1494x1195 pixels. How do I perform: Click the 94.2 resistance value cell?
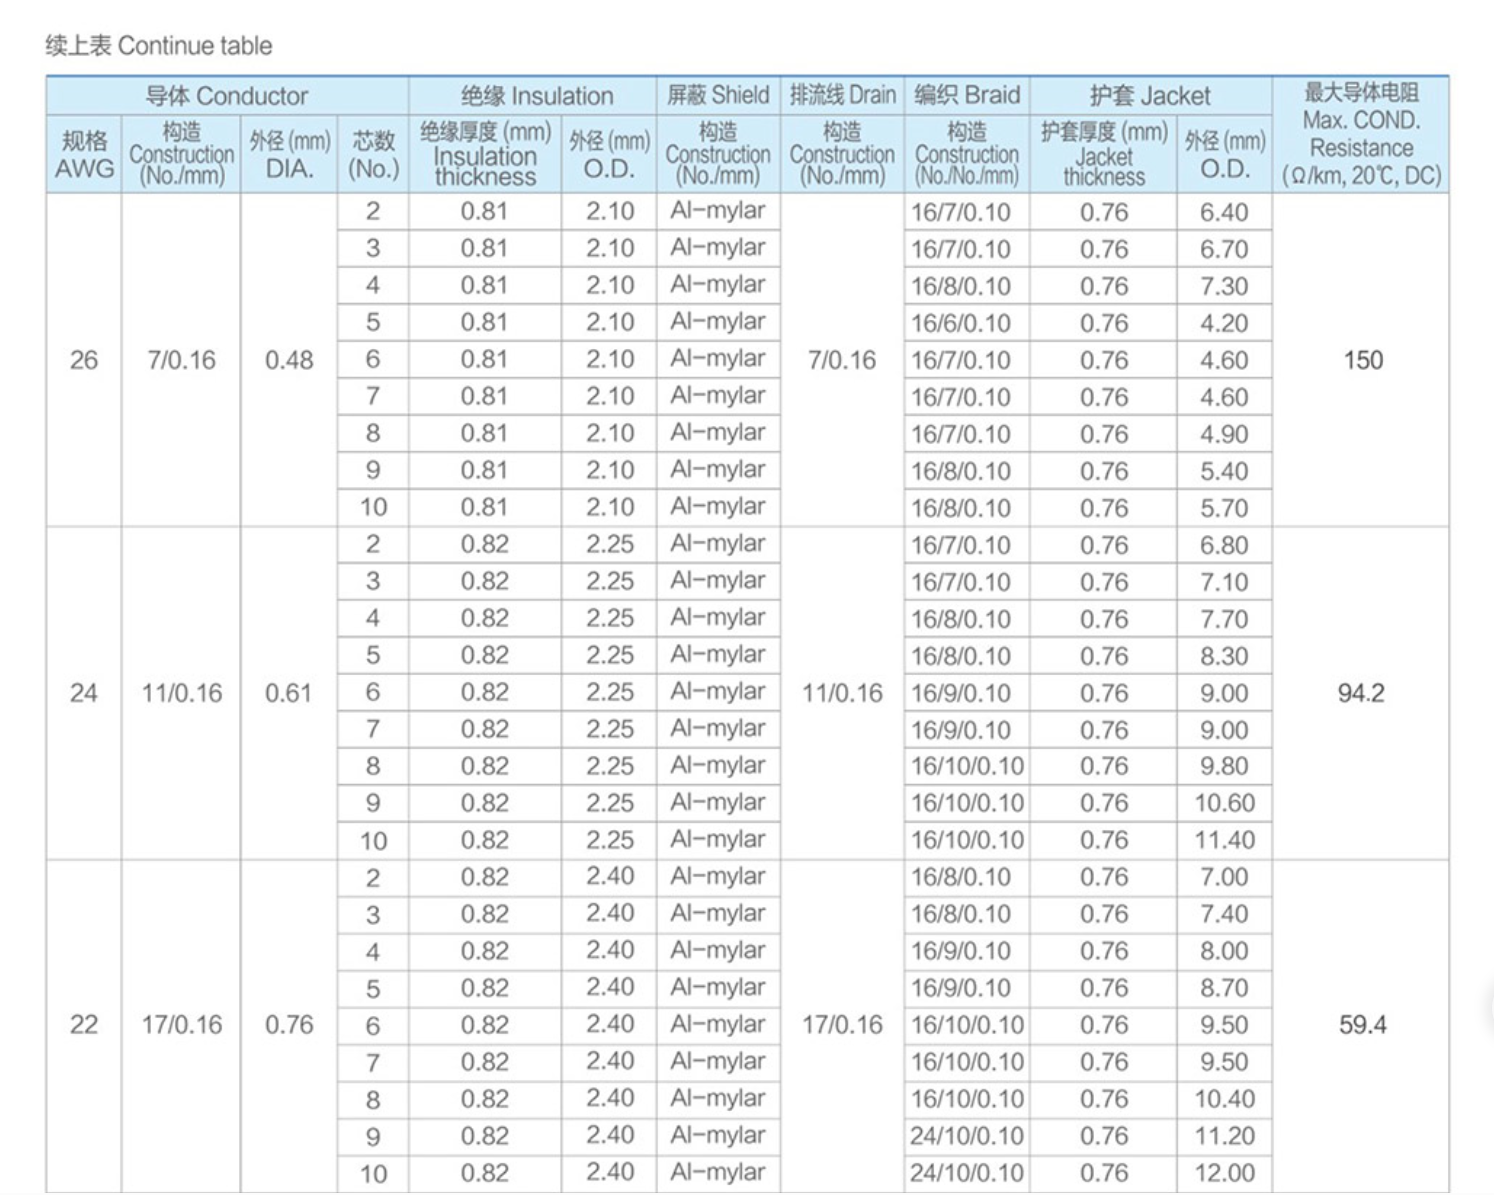coord(1361,693)
